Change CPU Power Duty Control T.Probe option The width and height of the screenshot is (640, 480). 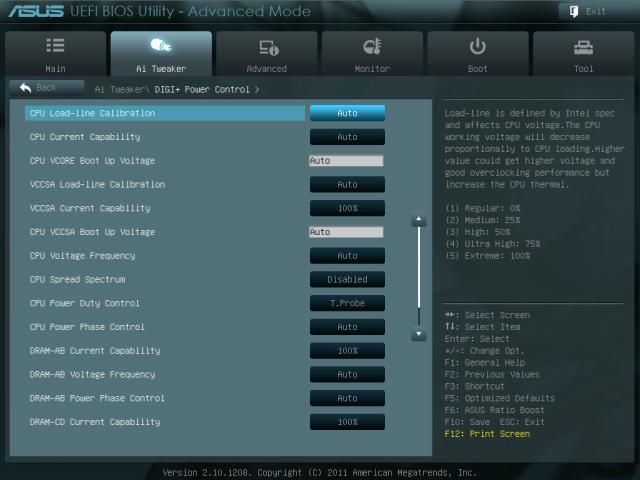click(347, 303)
